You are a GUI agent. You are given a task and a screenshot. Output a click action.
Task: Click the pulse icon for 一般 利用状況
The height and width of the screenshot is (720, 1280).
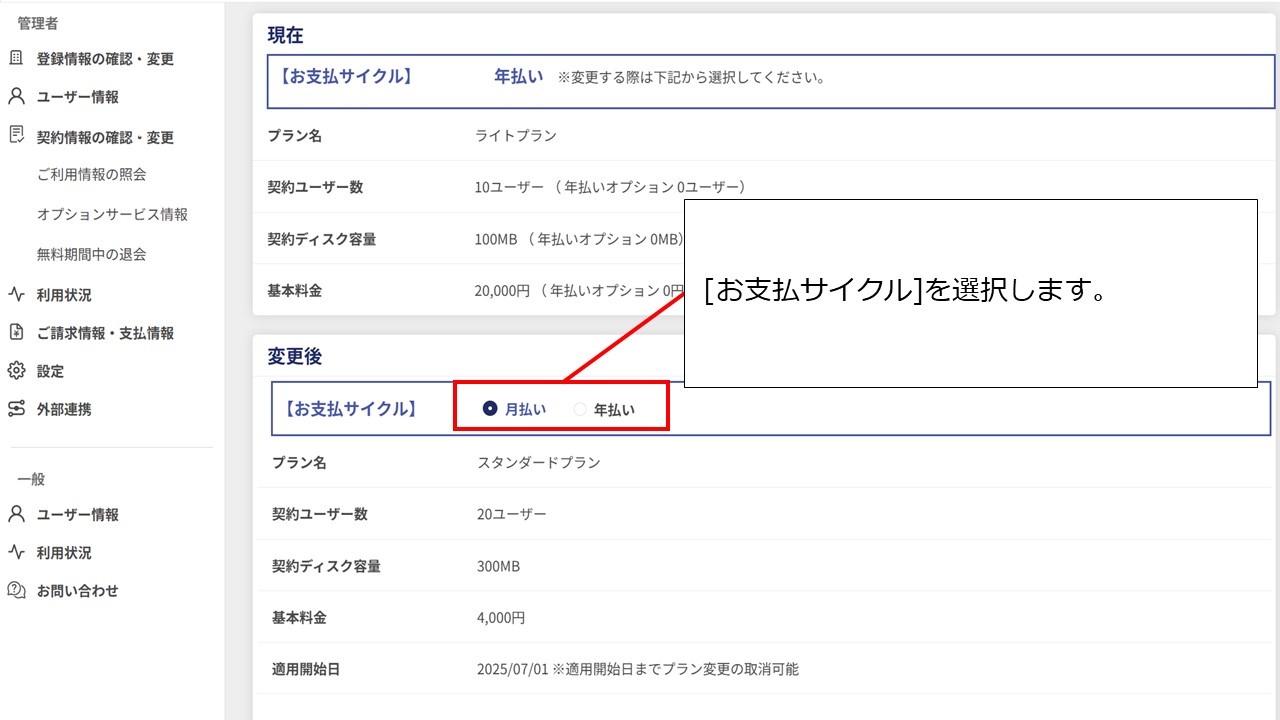coord(16,552)
